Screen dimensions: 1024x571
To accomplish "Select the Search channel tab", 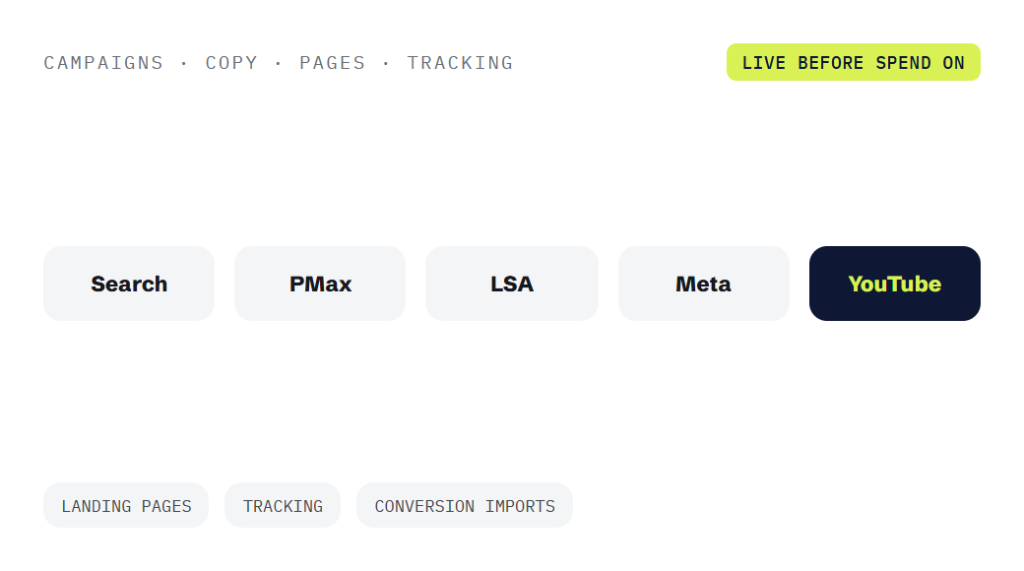I will point(129,284).
